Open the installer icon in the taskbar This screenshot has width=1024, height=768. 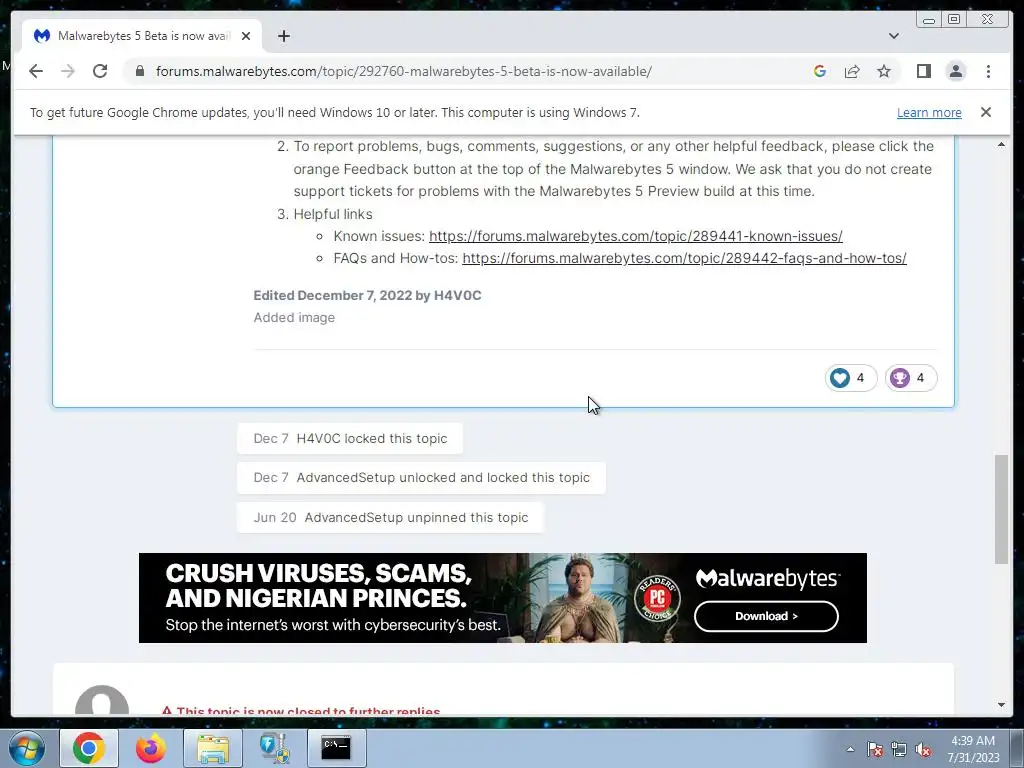click(274, 748)
